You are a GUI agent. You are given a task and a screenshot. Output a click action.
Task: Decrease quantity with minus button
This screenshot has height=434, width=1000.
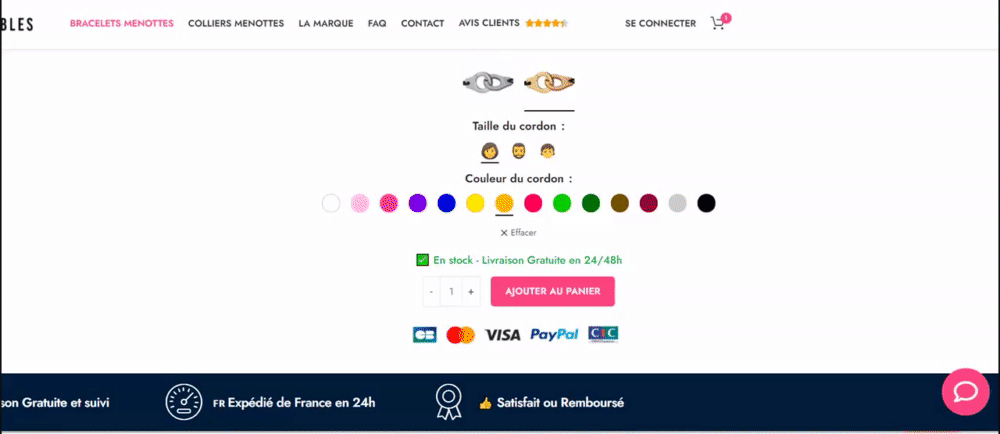(432, 291)
